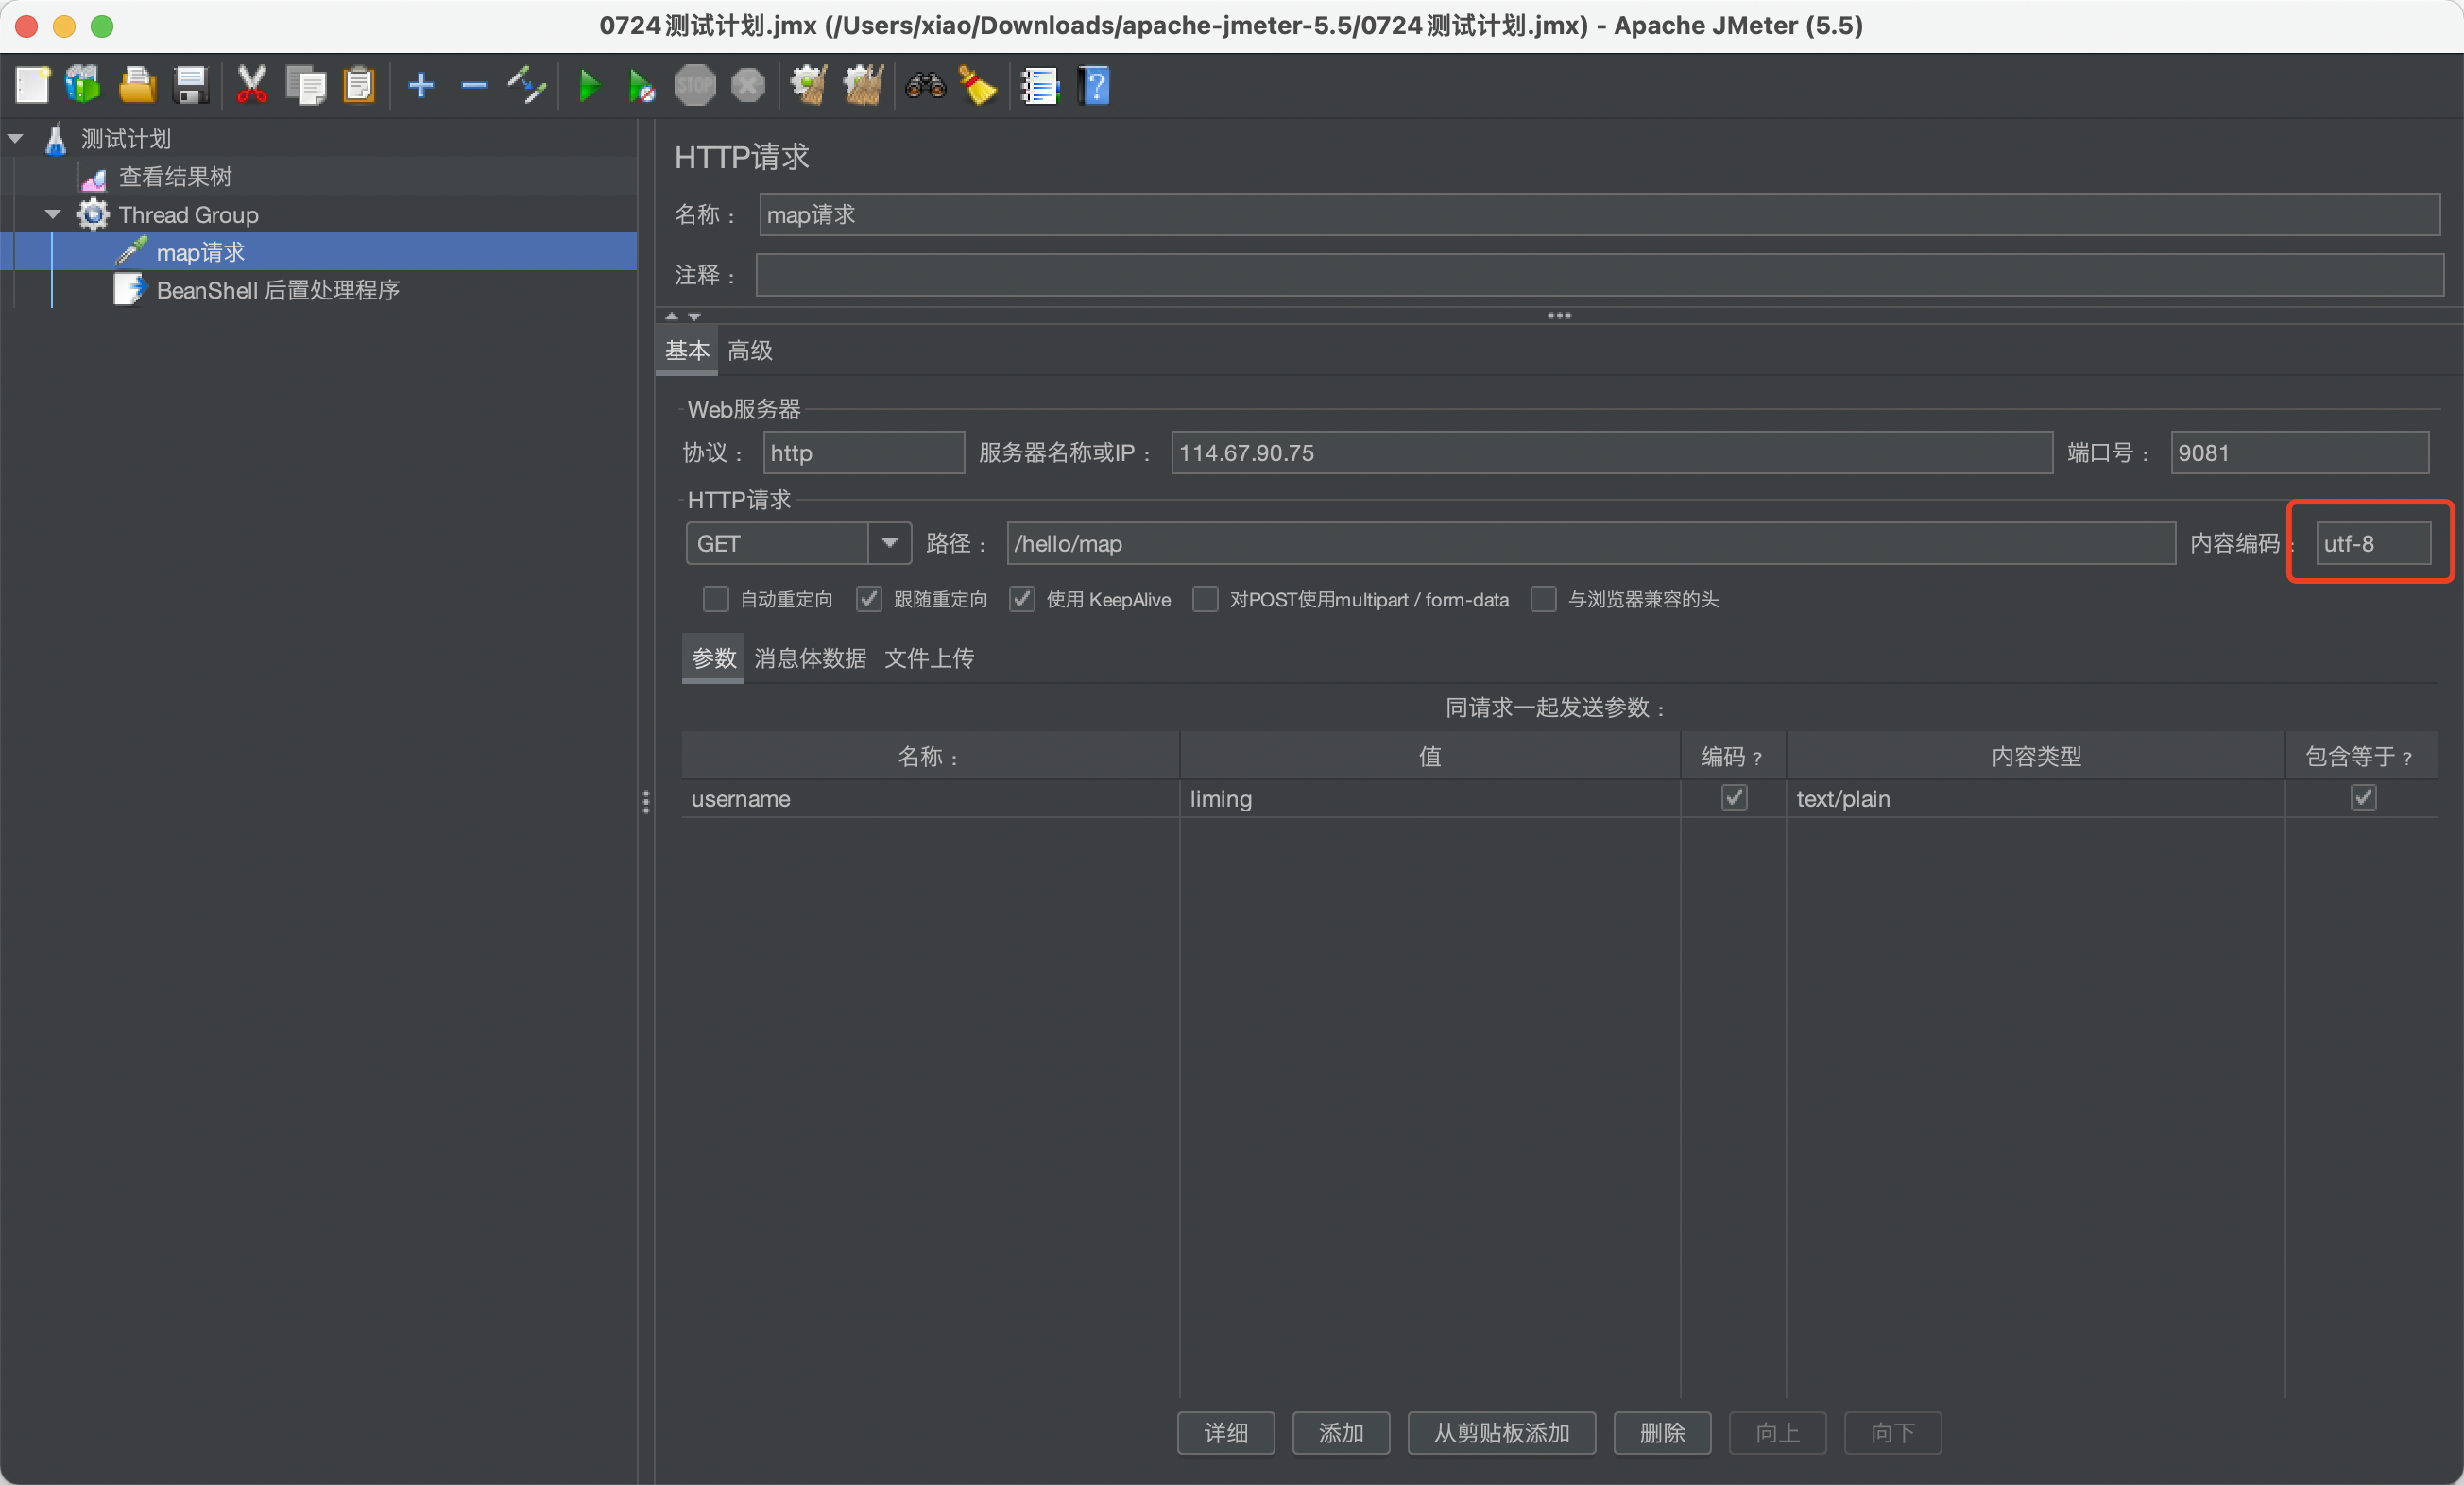2464x1485 pixels.
Task: Uncheck 使用 KeepAlive checkbox
Action: 1021,599
